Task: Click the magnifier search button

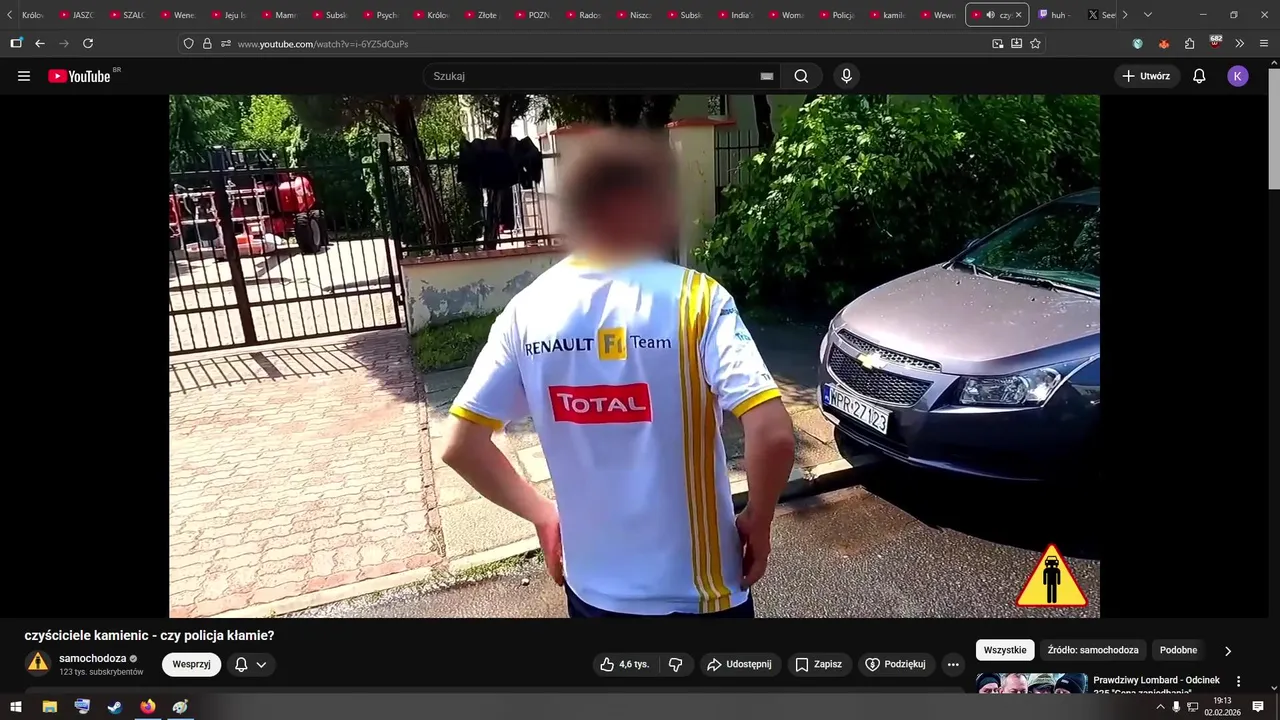Action: [x=801, y=76]
